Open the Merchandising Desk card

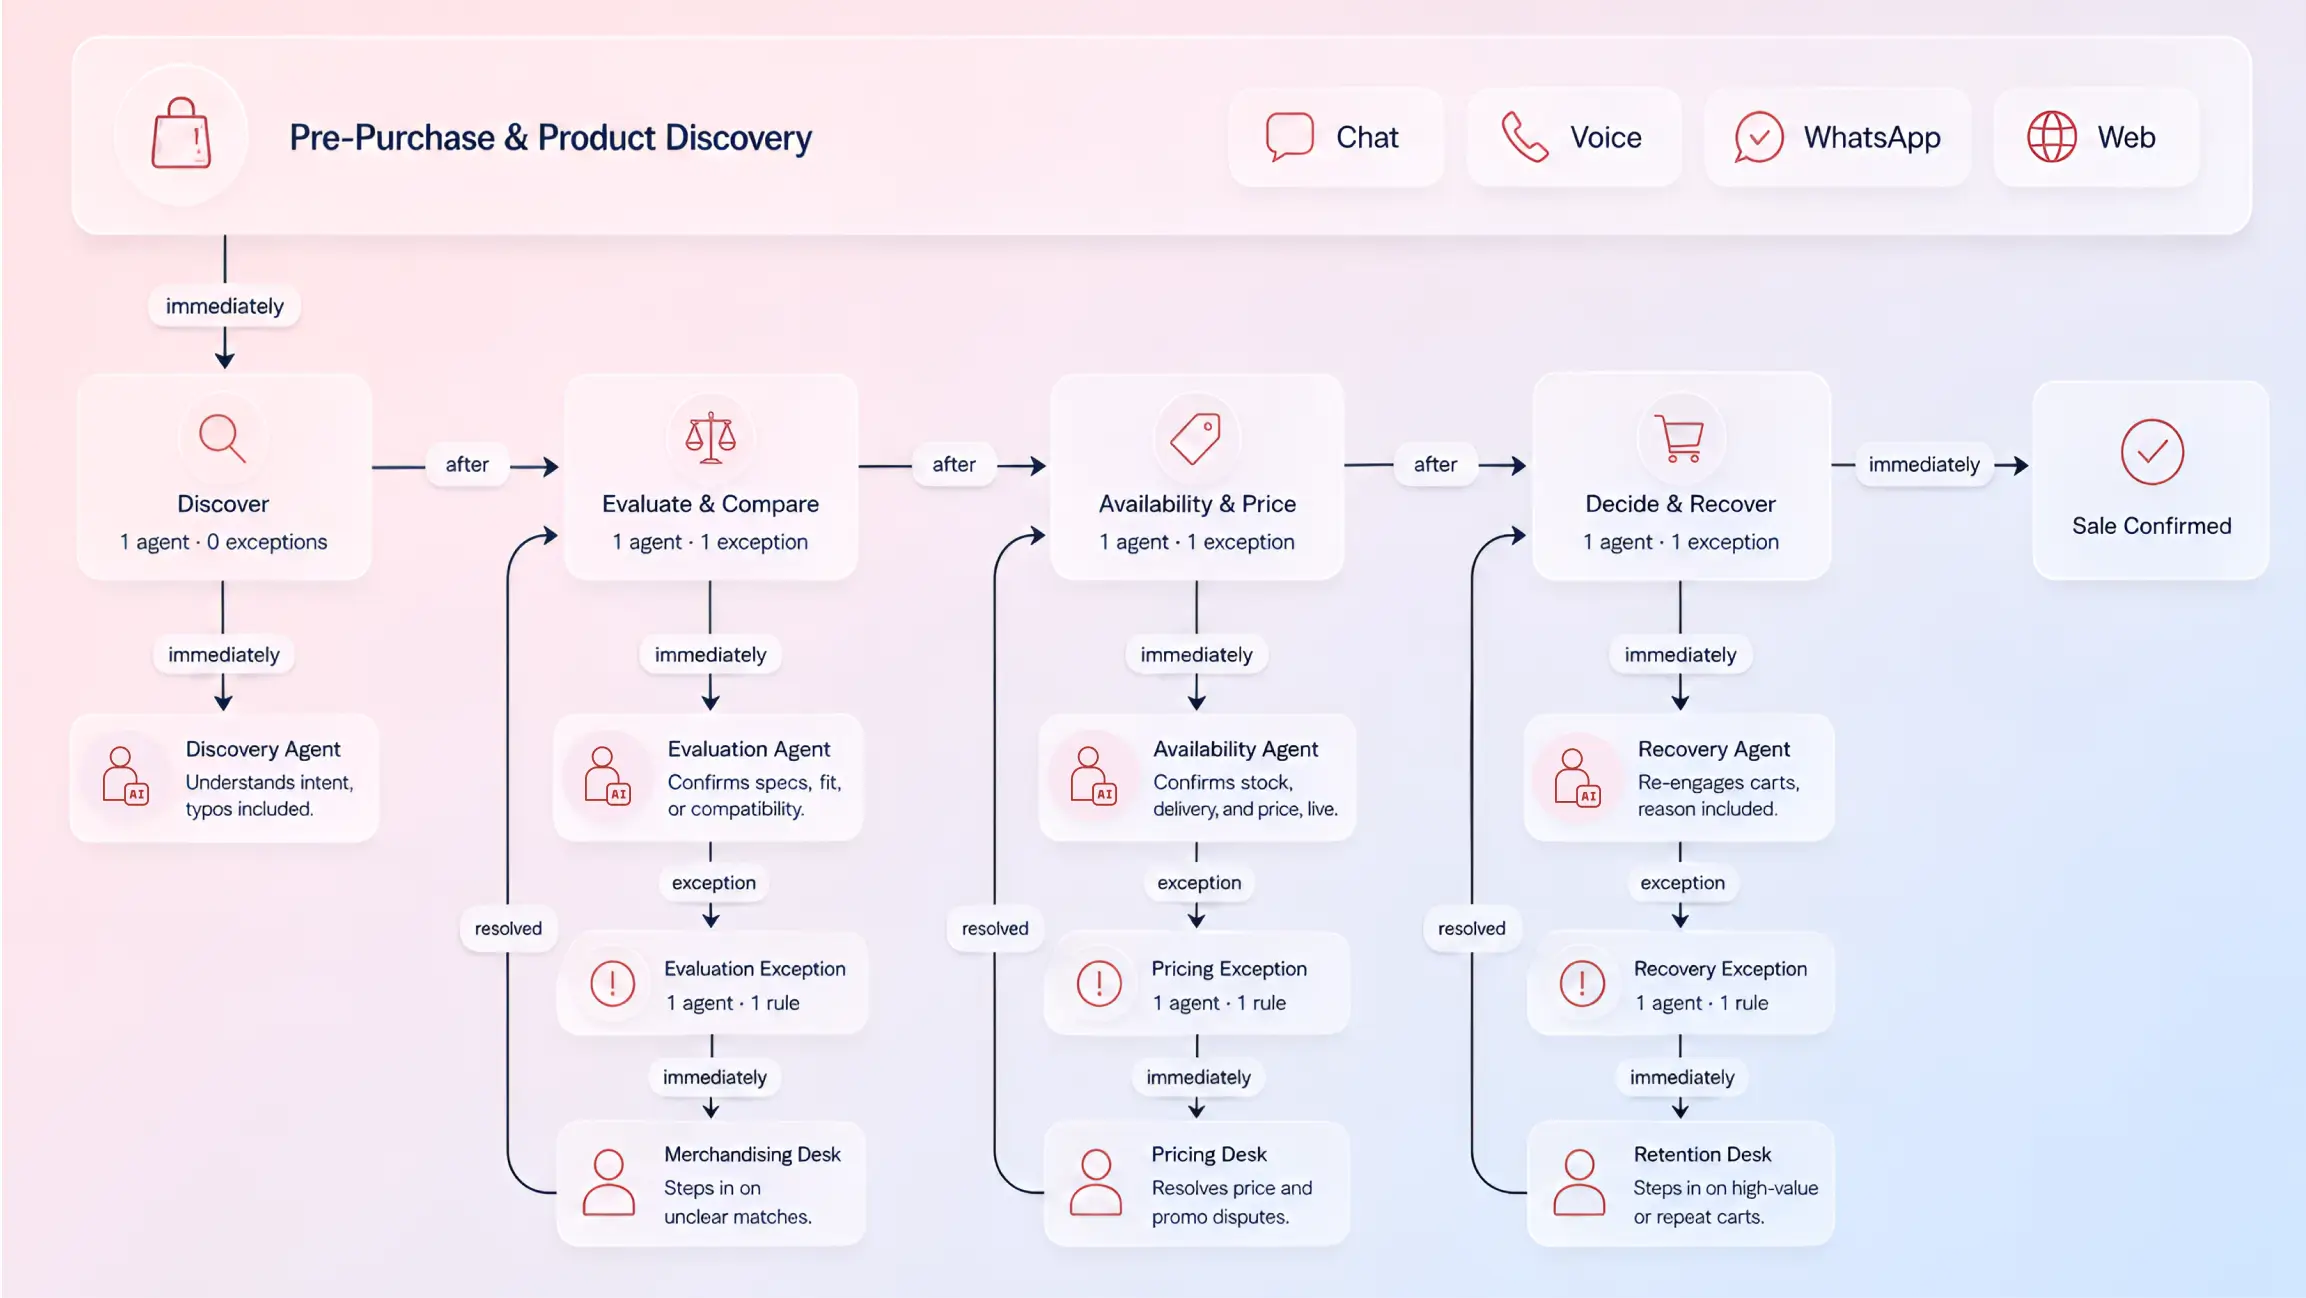click(711, 1184)
